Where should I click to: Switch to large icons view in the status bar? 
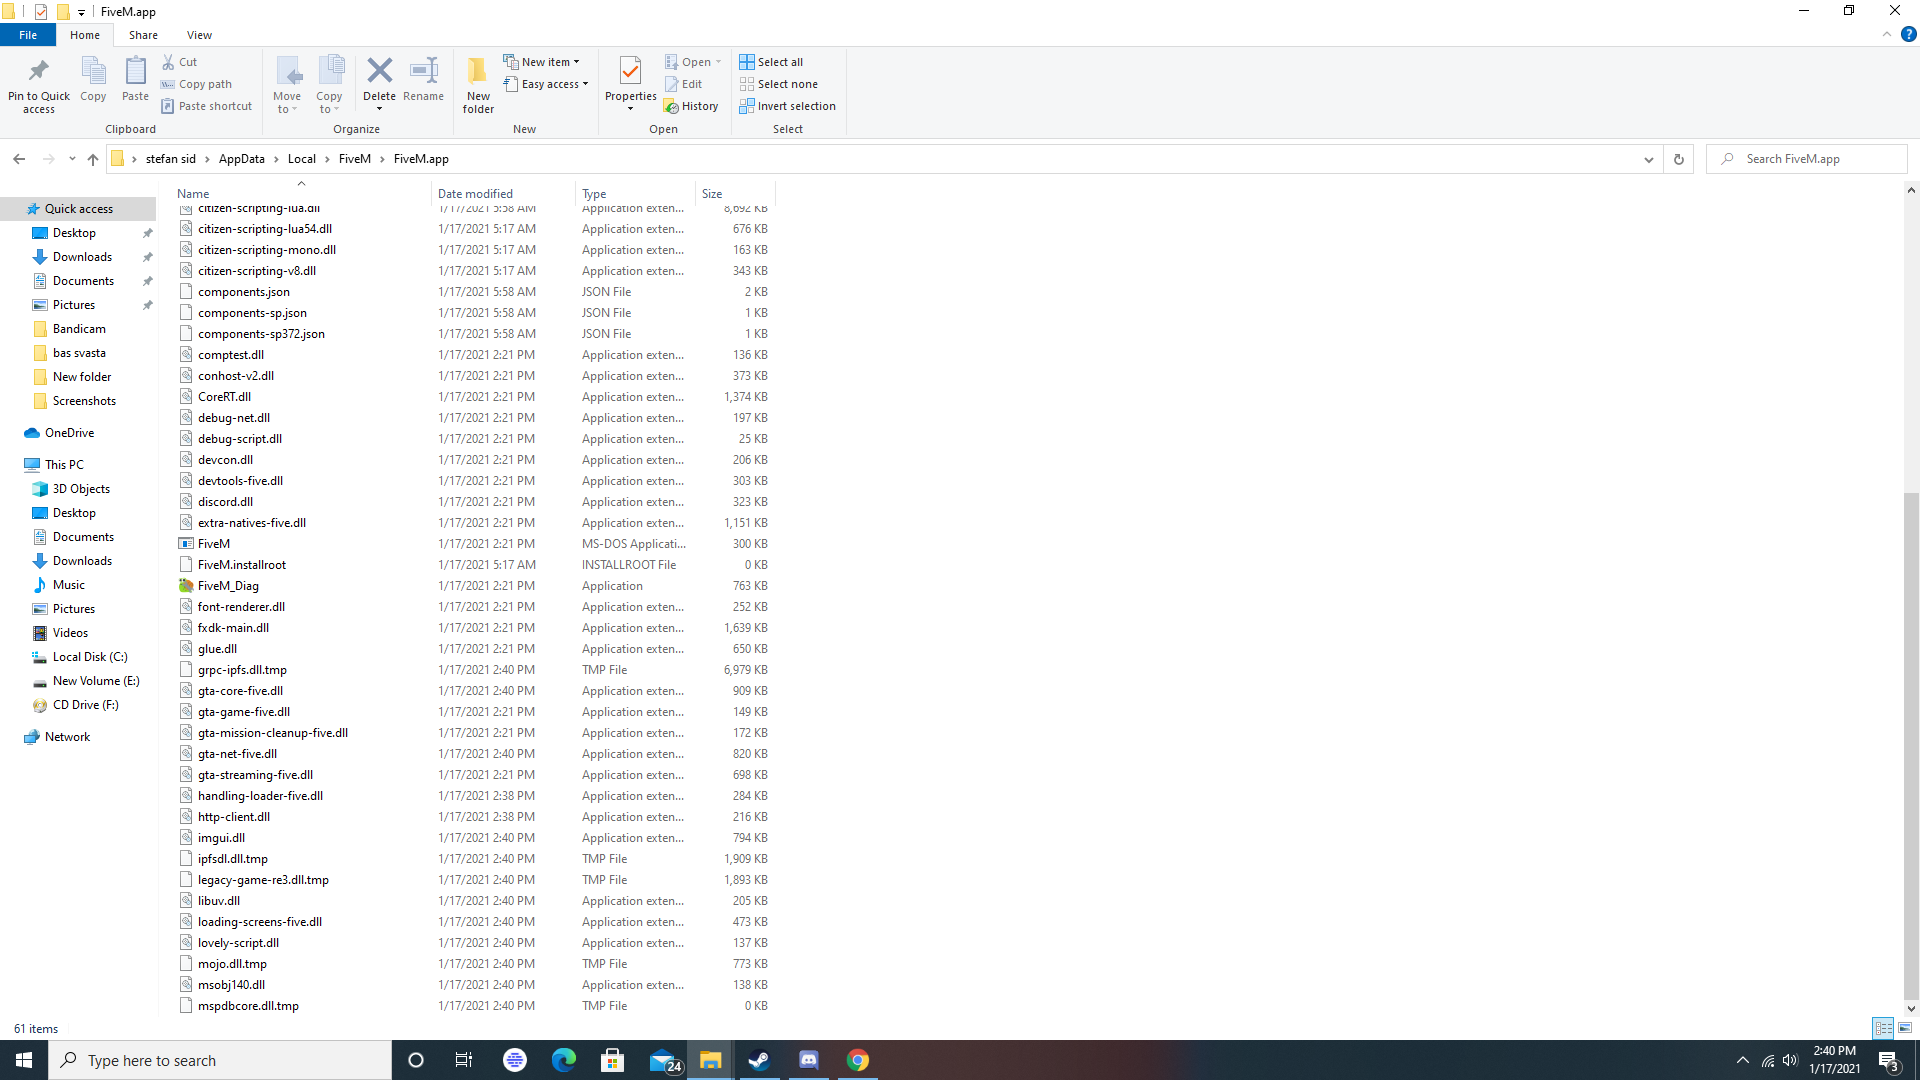tap(1905, 1028)
